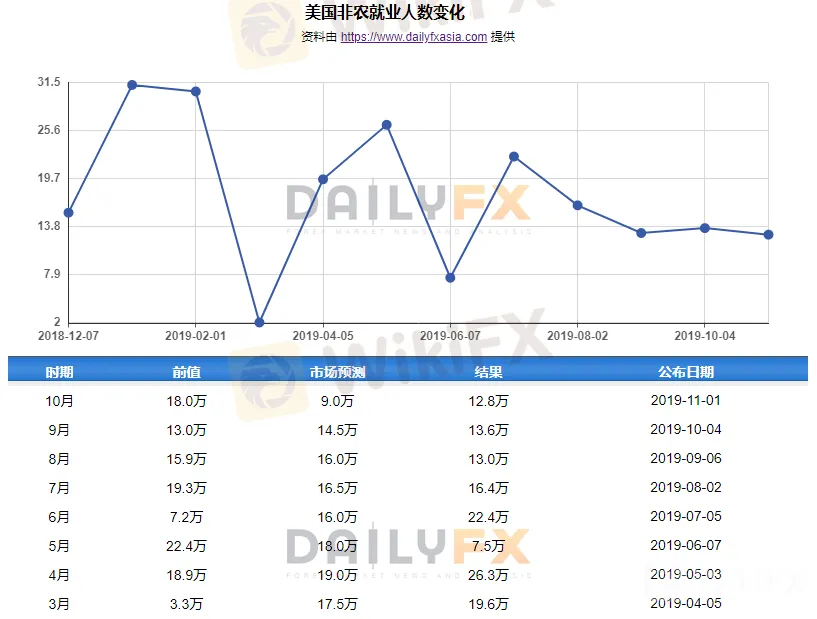Select the 公布日期 column header

point(686,372)
